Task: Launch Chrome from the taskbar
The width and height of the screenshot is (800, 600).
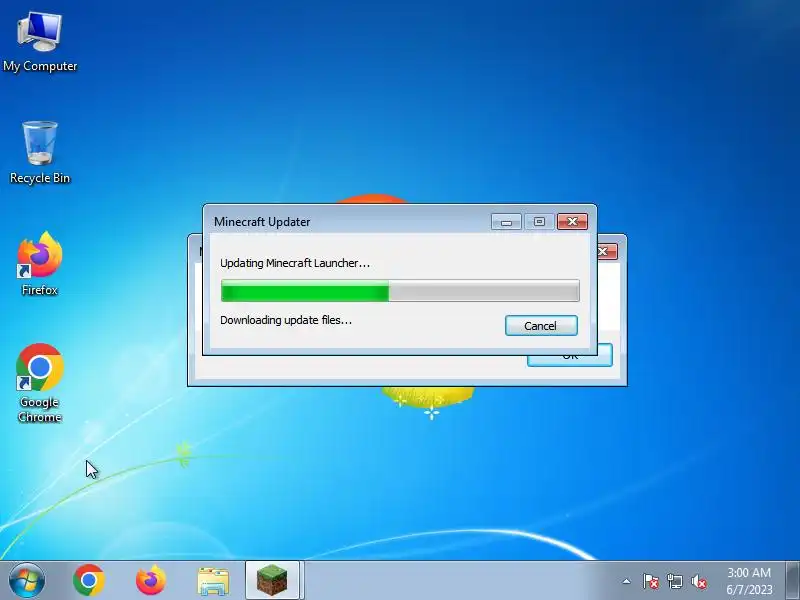Action: 89,580
